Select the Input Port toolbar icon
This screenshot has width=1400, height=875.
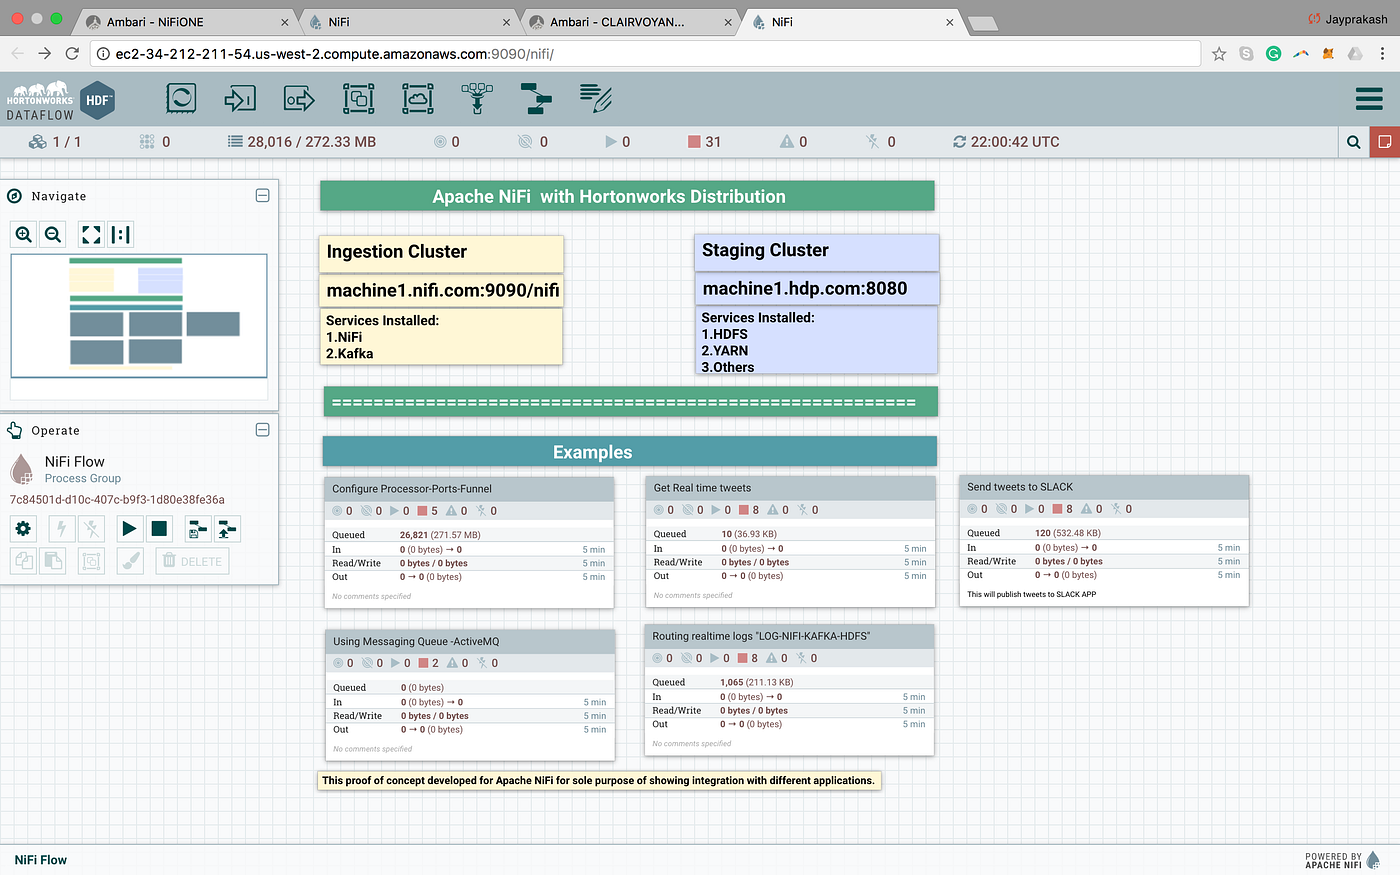240,98
